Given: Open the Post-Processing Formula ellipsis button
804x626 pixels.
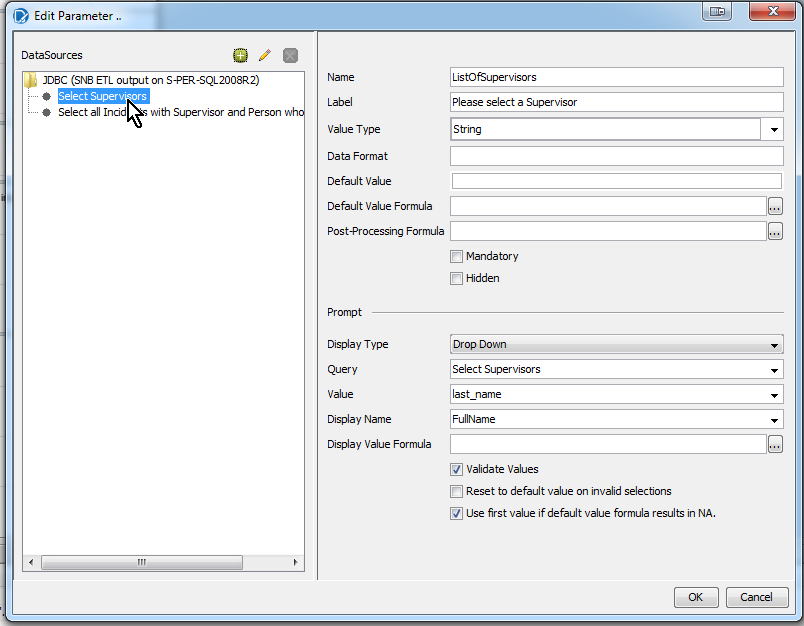Looking at the screenshot, I should click(774, 231).
